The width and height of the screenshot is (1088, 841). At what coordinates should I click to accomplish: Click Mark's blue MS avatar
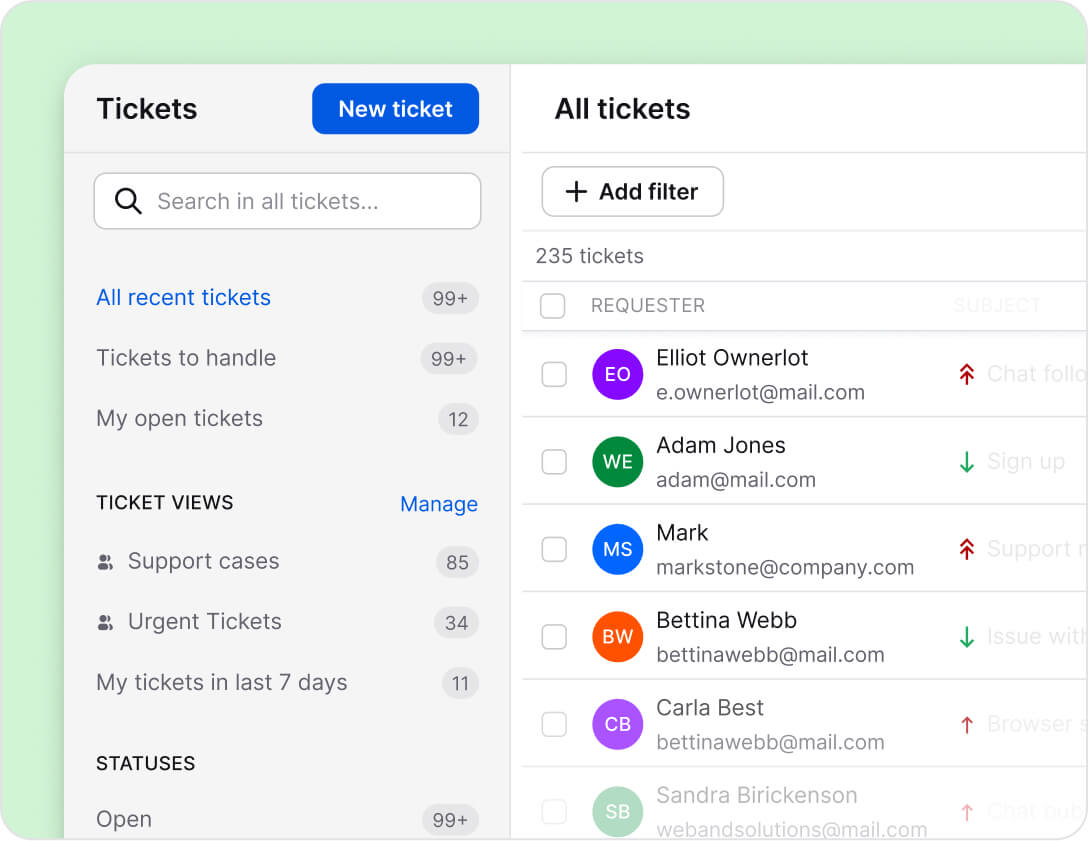617,549
